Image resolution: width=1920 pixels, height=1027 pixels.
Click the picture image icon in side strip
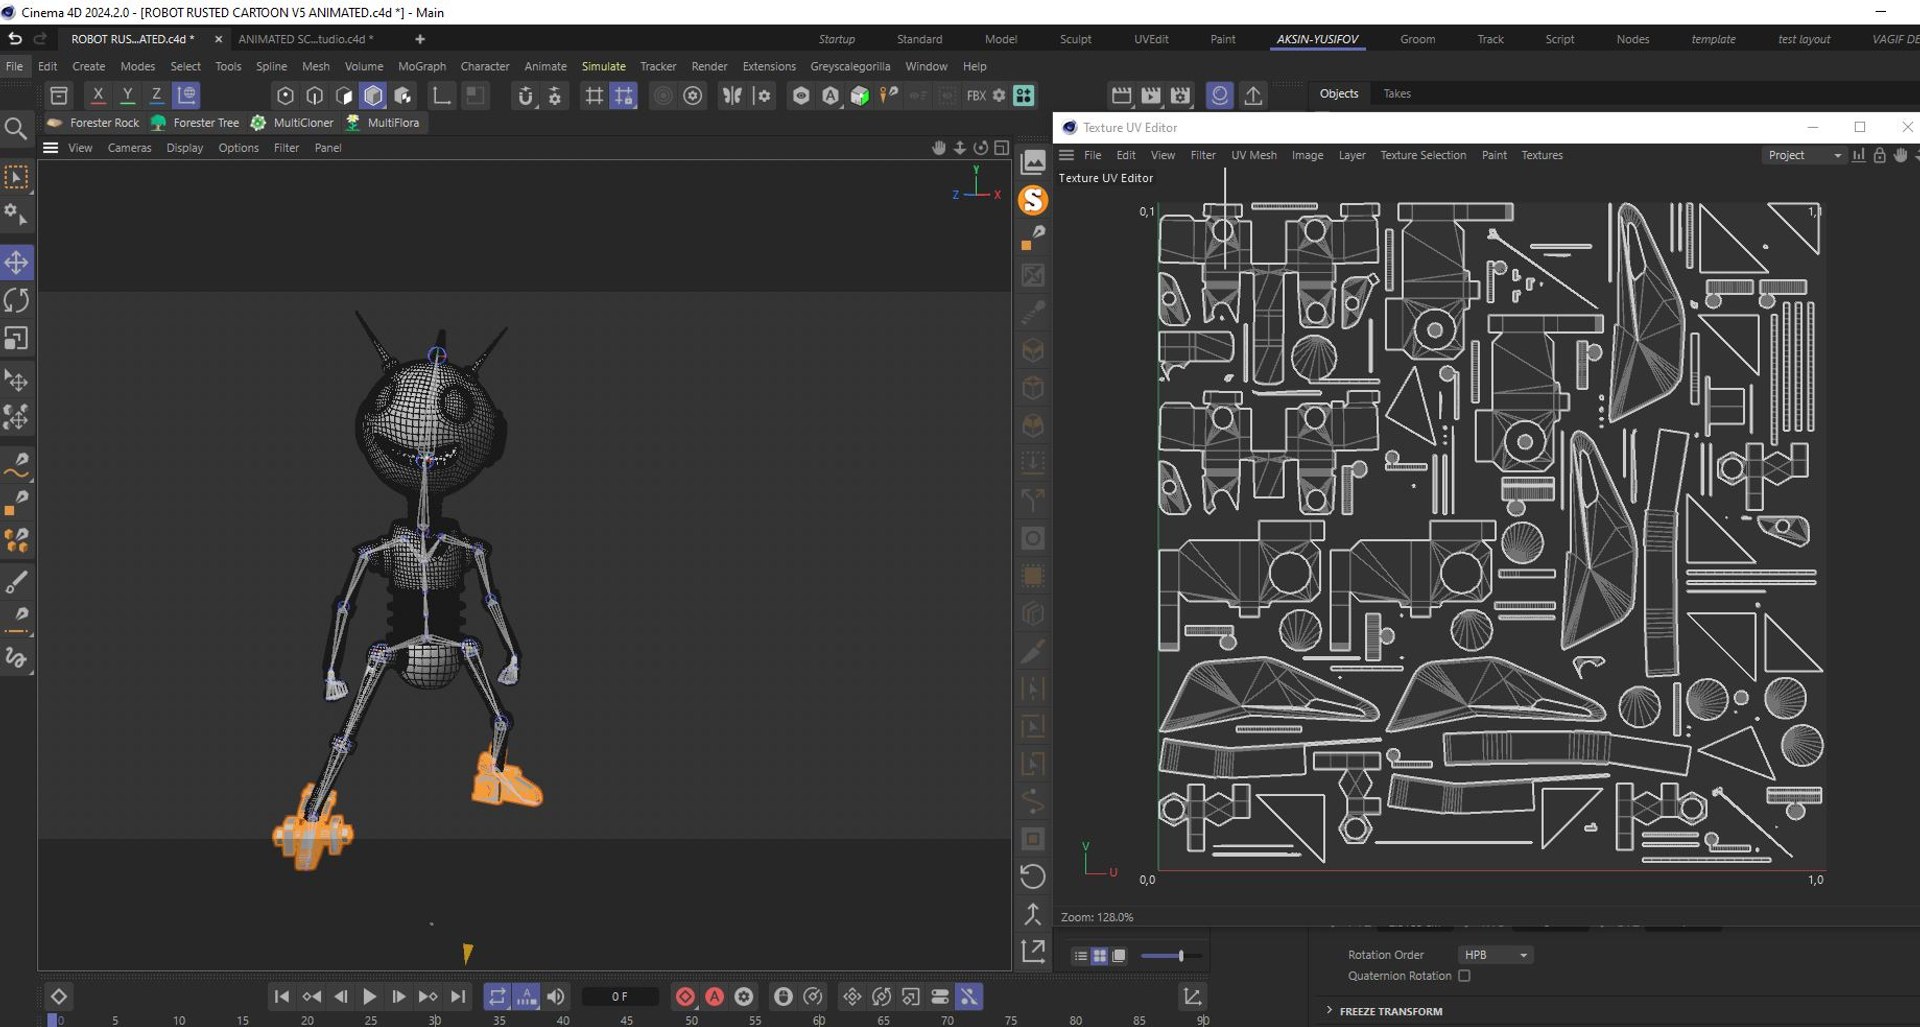(x=1033, y=162)
